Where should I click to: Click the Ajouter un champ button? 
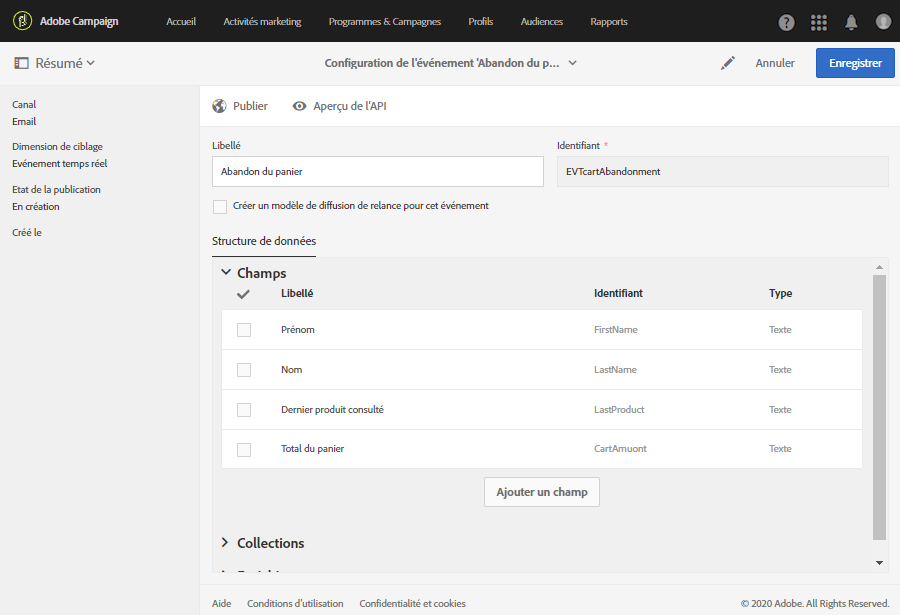pyautogui.click(x=541, y=492)
